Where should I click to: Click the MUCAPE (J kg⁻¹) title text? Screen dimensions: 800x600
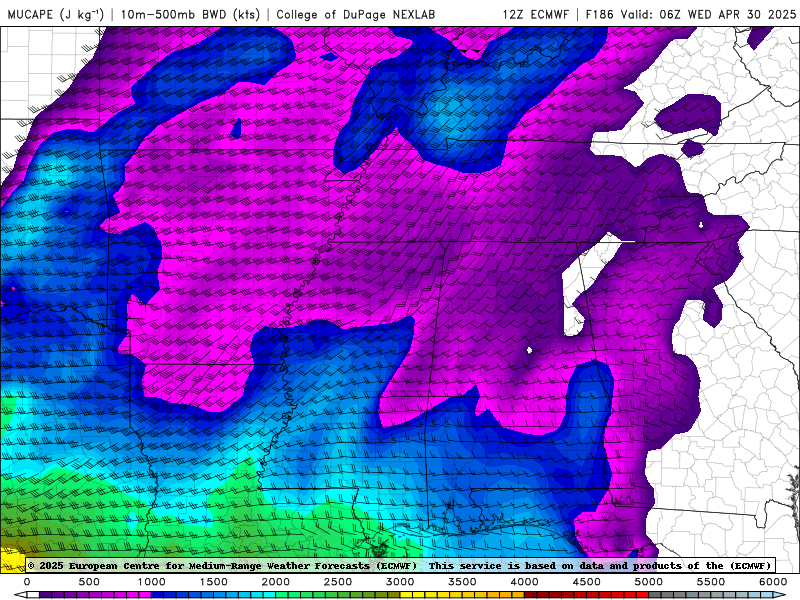pos(56,14)
